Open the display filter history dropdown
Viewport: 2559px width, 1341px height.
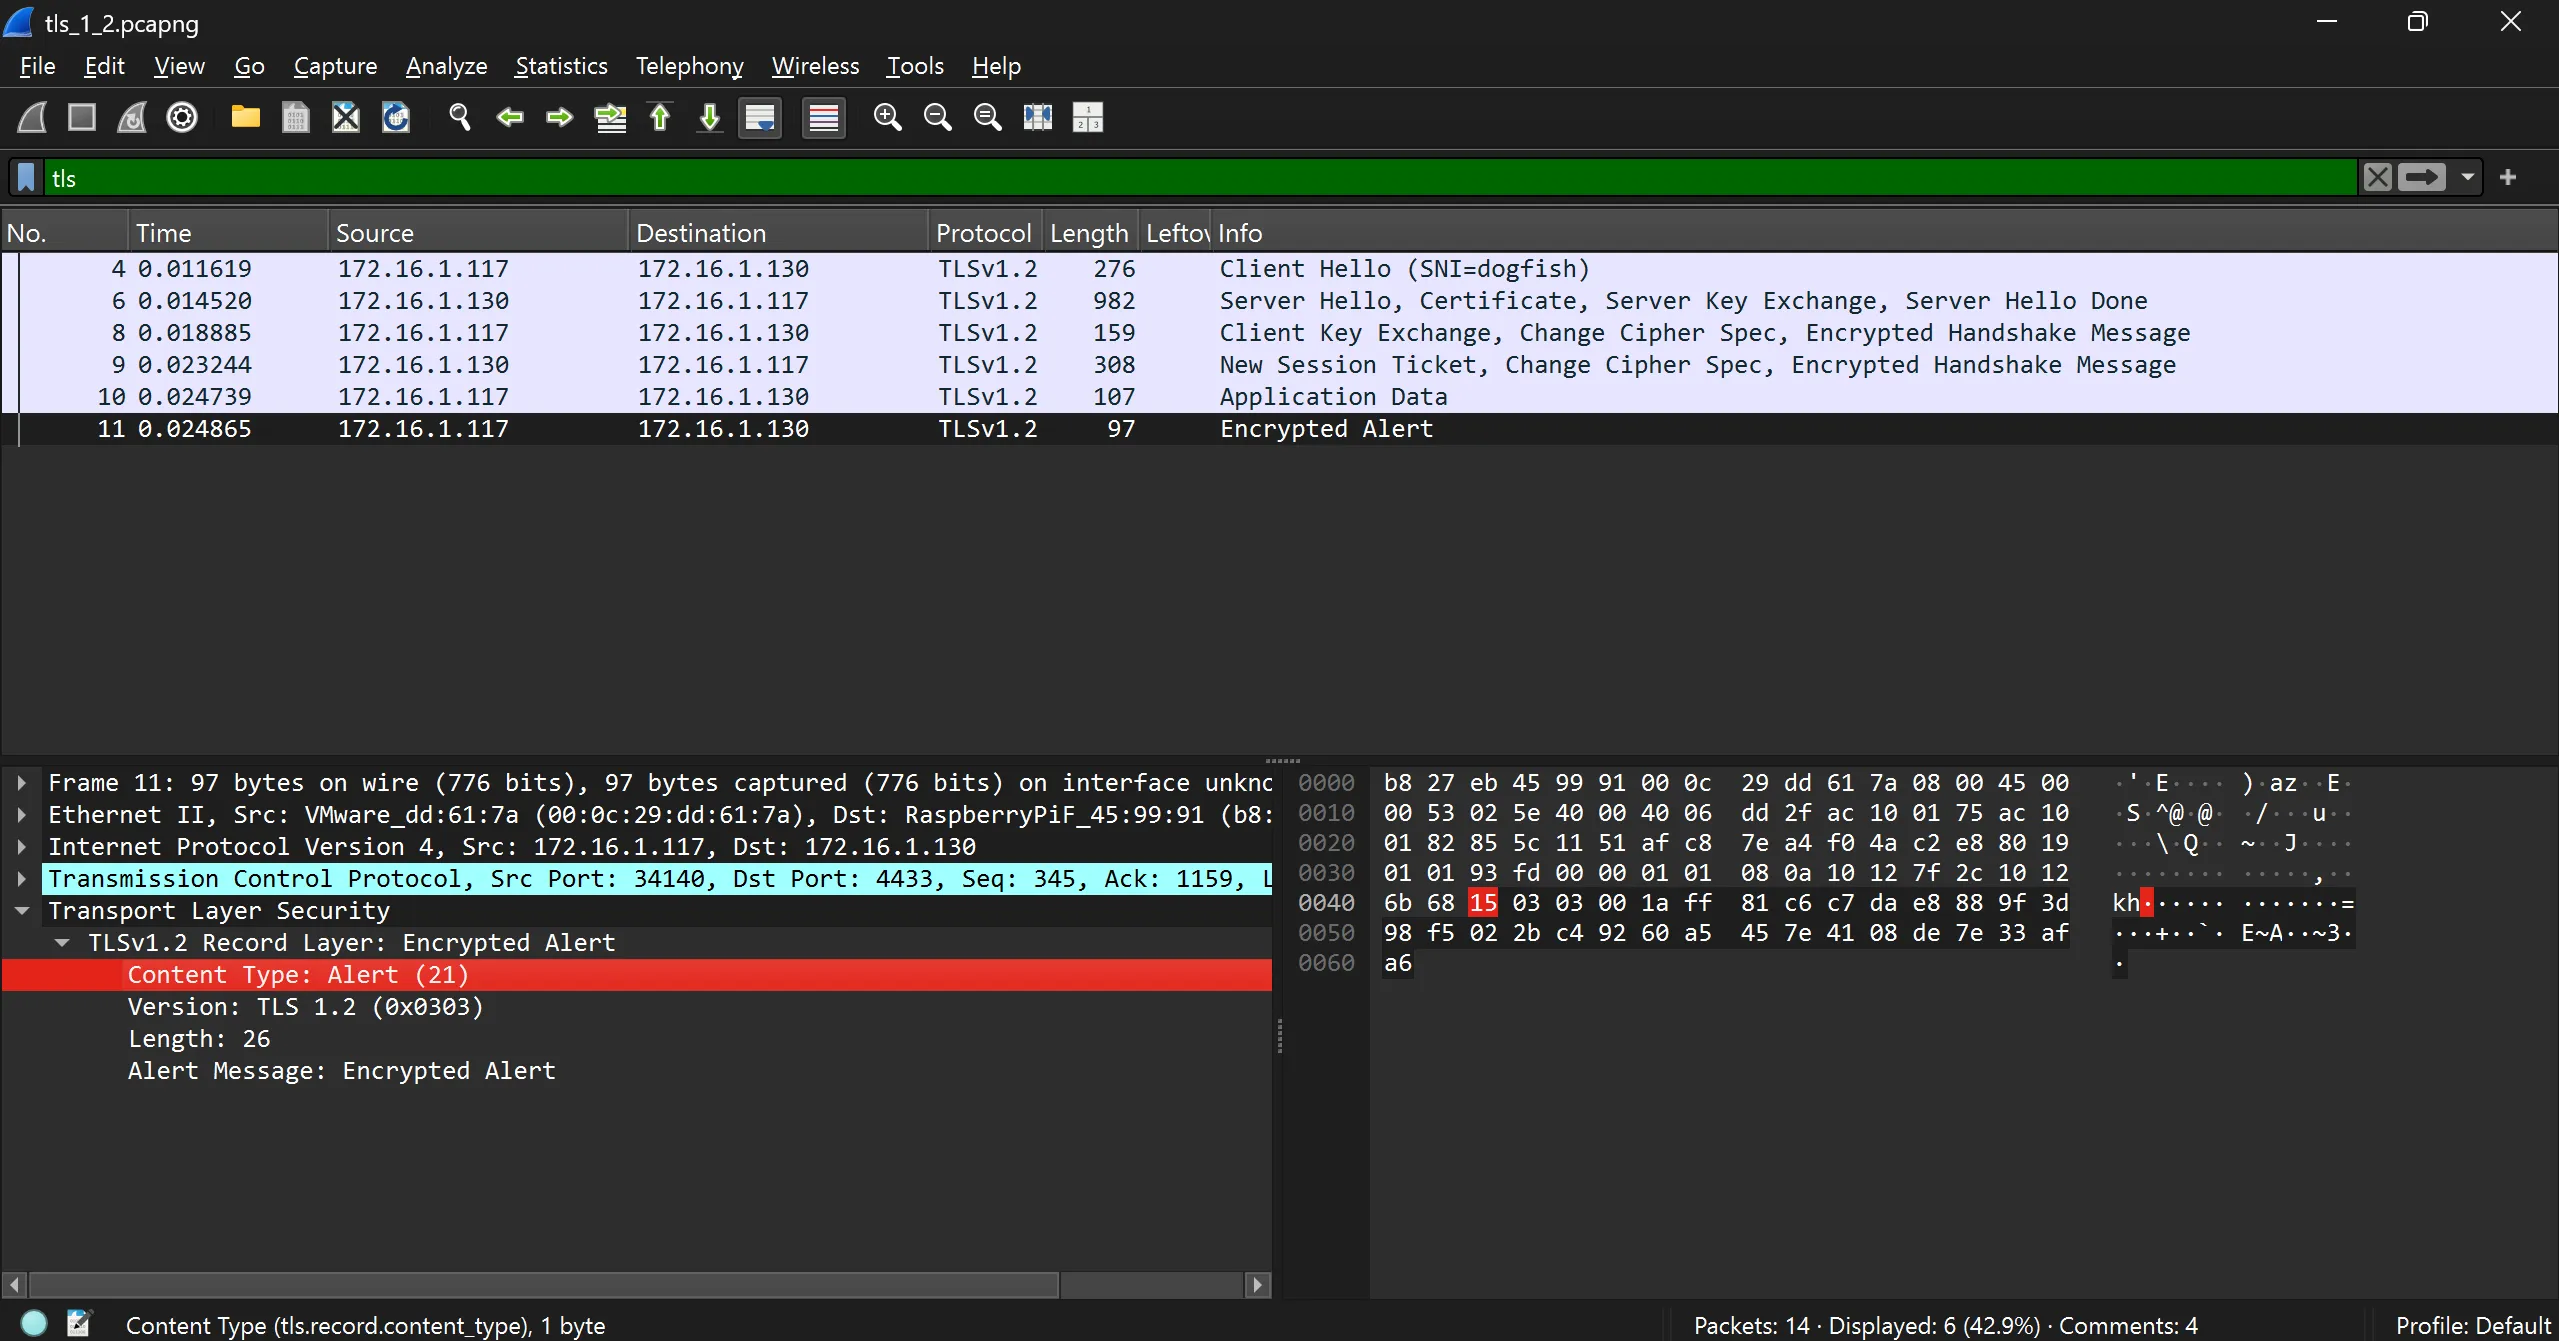[x=2467, y=178]
